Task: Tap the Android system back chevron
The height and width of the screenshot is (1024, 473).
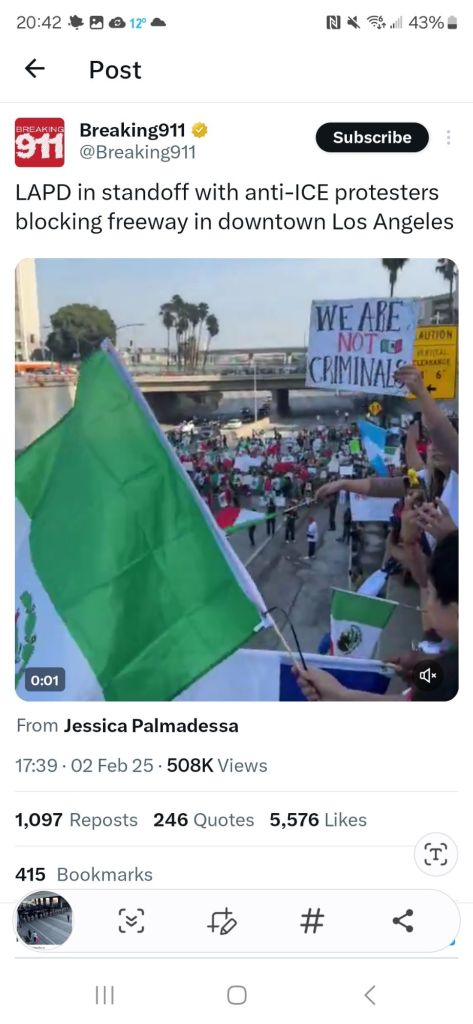Action: (369, 995)
